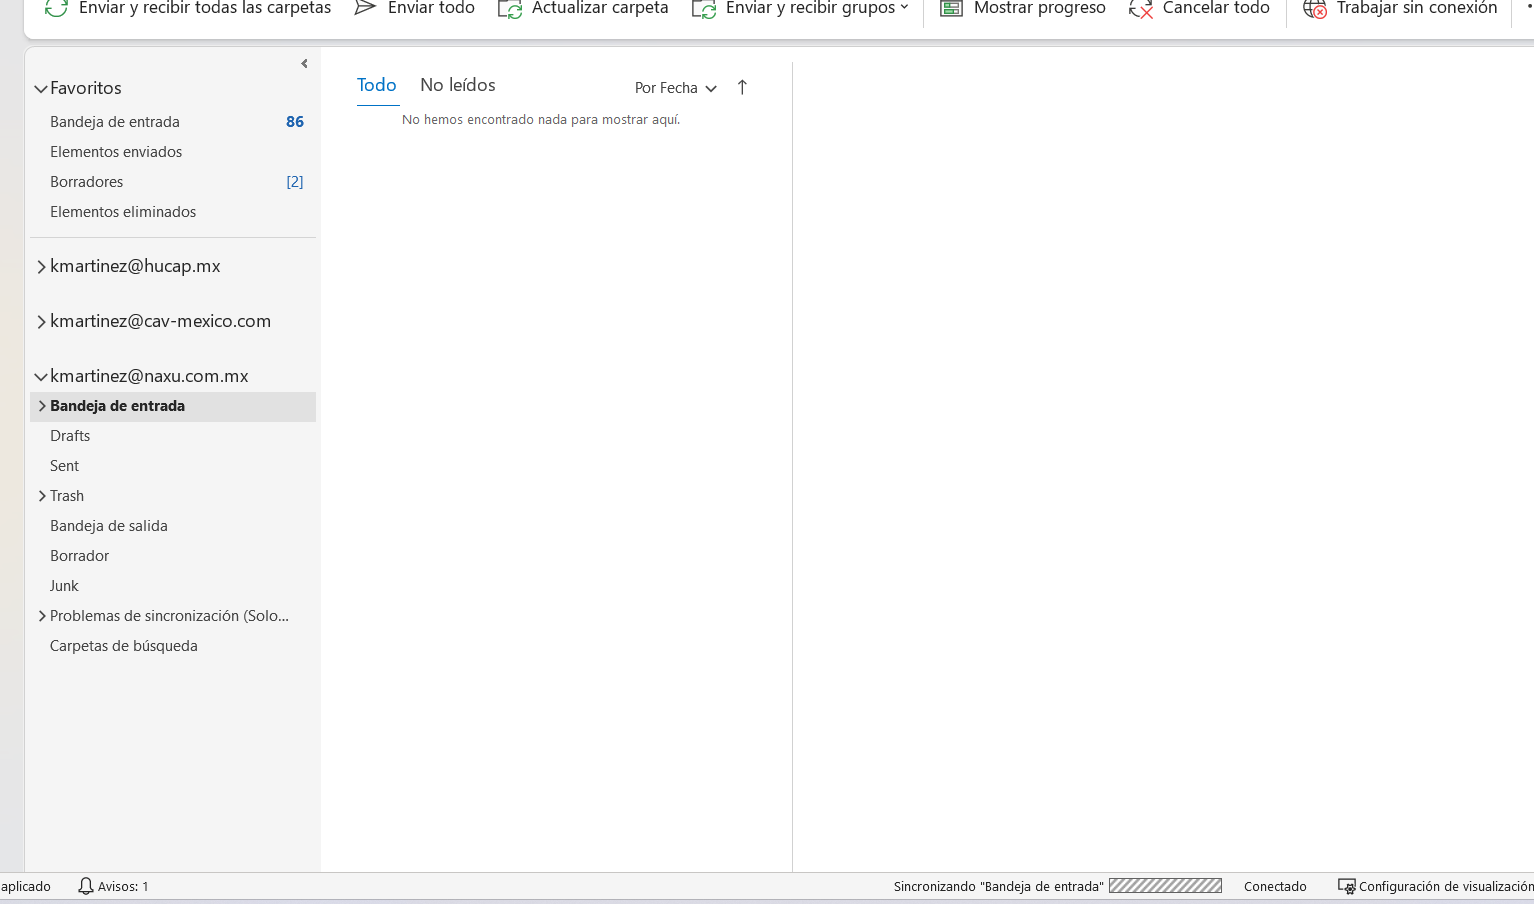The width and height of the screenshot is (1534, 904).
Task: Click the Avisos bell icon
Action: (86, 886)
